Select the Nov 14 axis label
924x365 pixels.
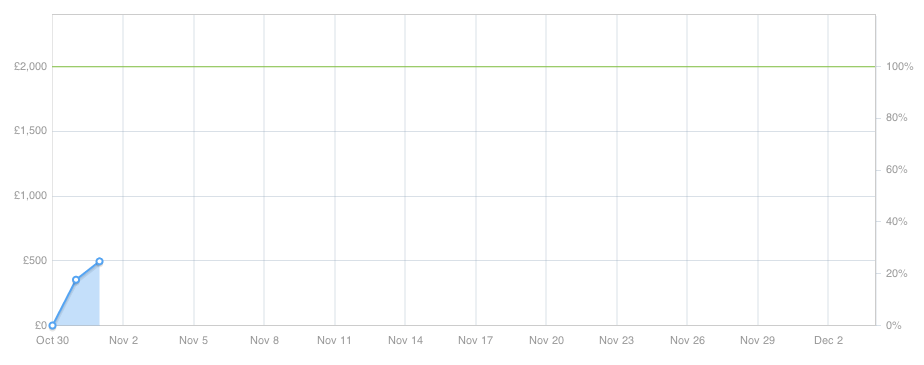[405, 340]
